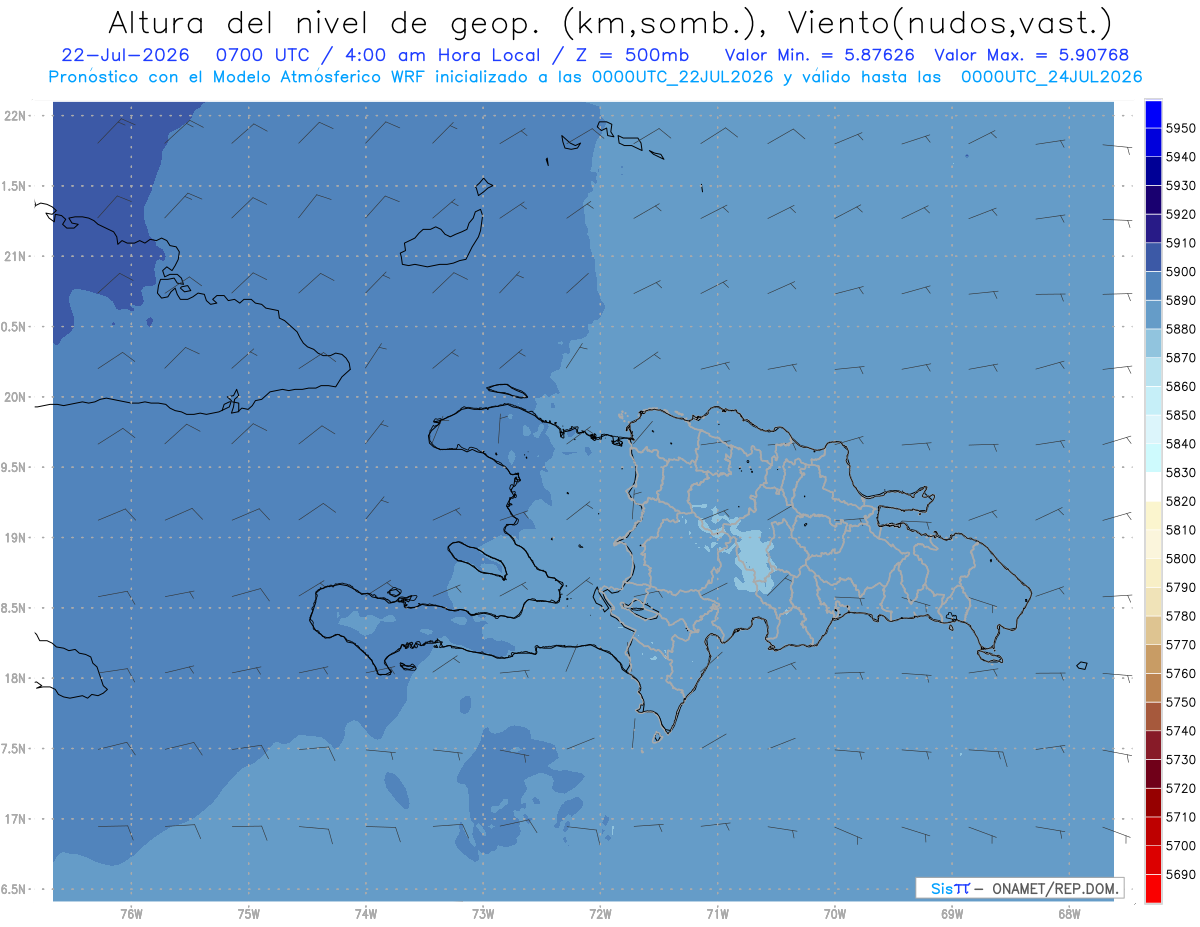Click the 18N latitude axis label
This screenshot has width=1200, height=927.
tap(14, 678)
